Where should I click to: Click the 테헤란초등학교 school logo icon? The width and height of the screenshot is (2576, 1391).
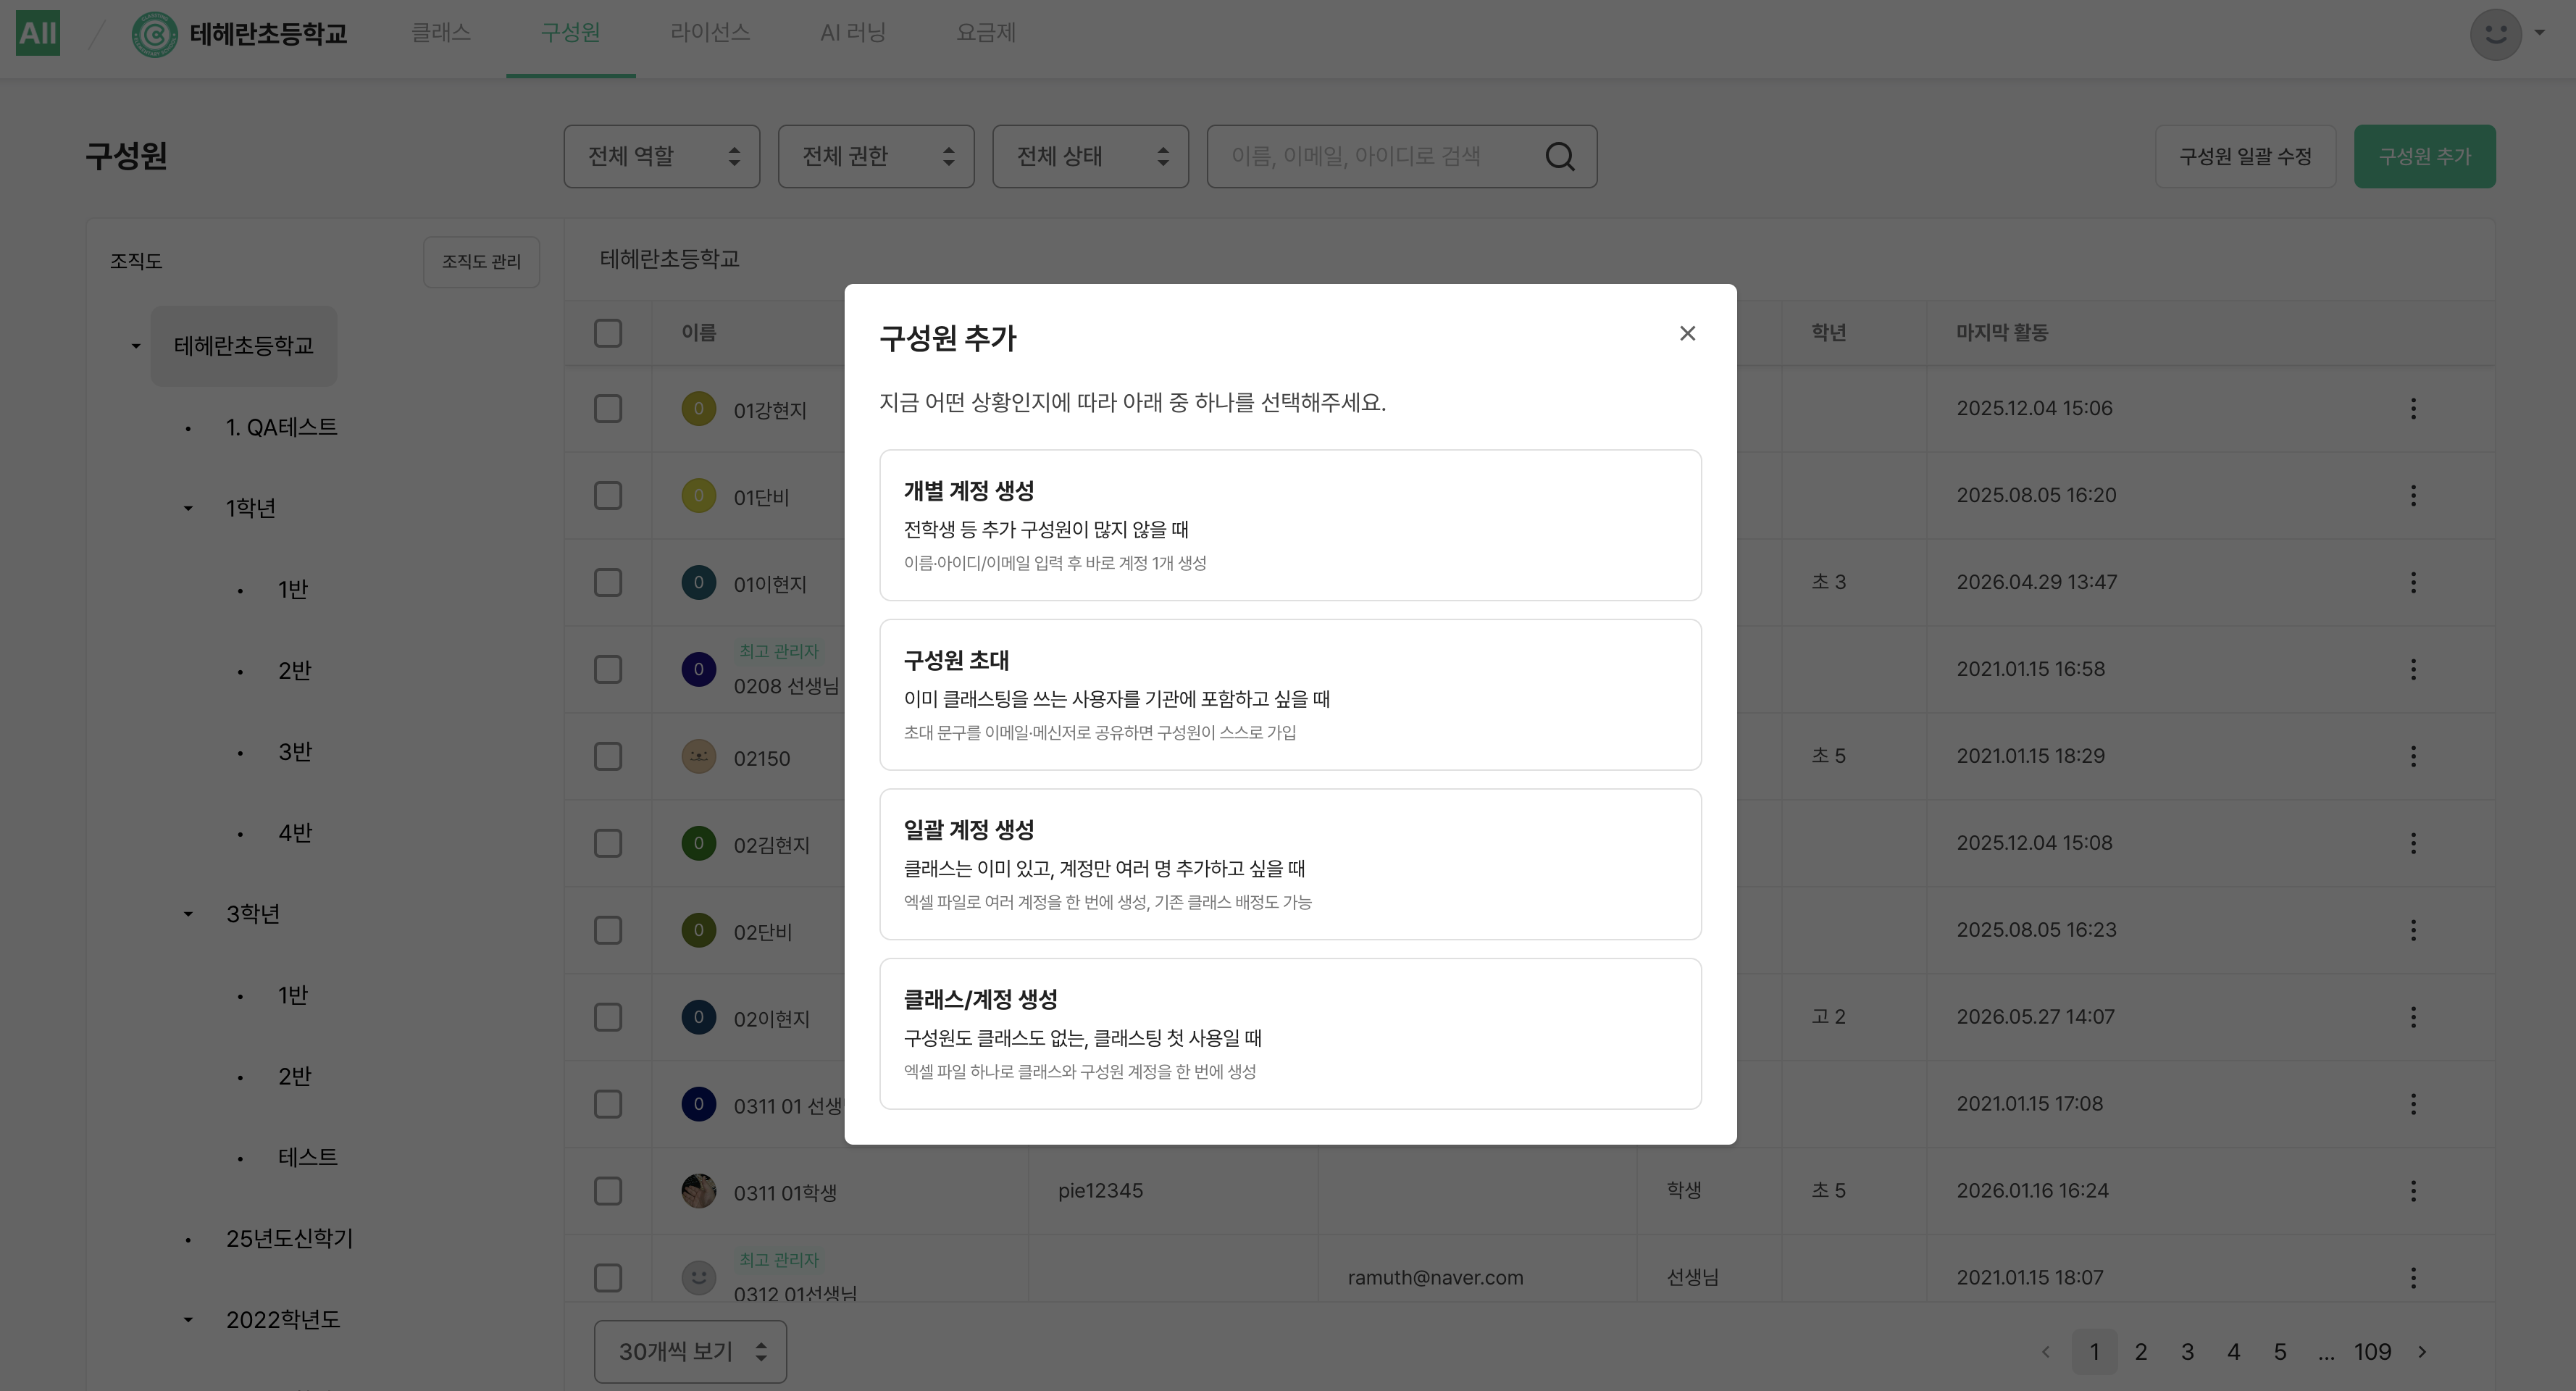coord(154,34)
